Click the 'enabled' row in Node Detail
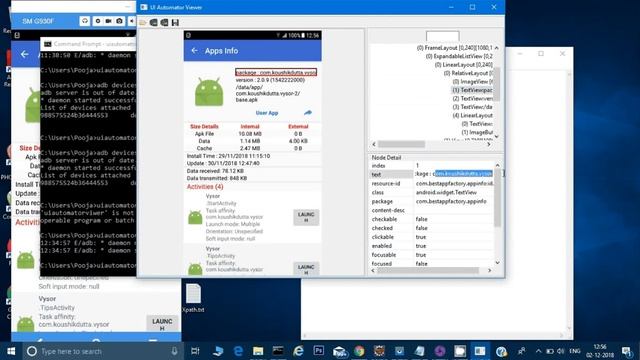640x360 pixels. tap(432, 246)
